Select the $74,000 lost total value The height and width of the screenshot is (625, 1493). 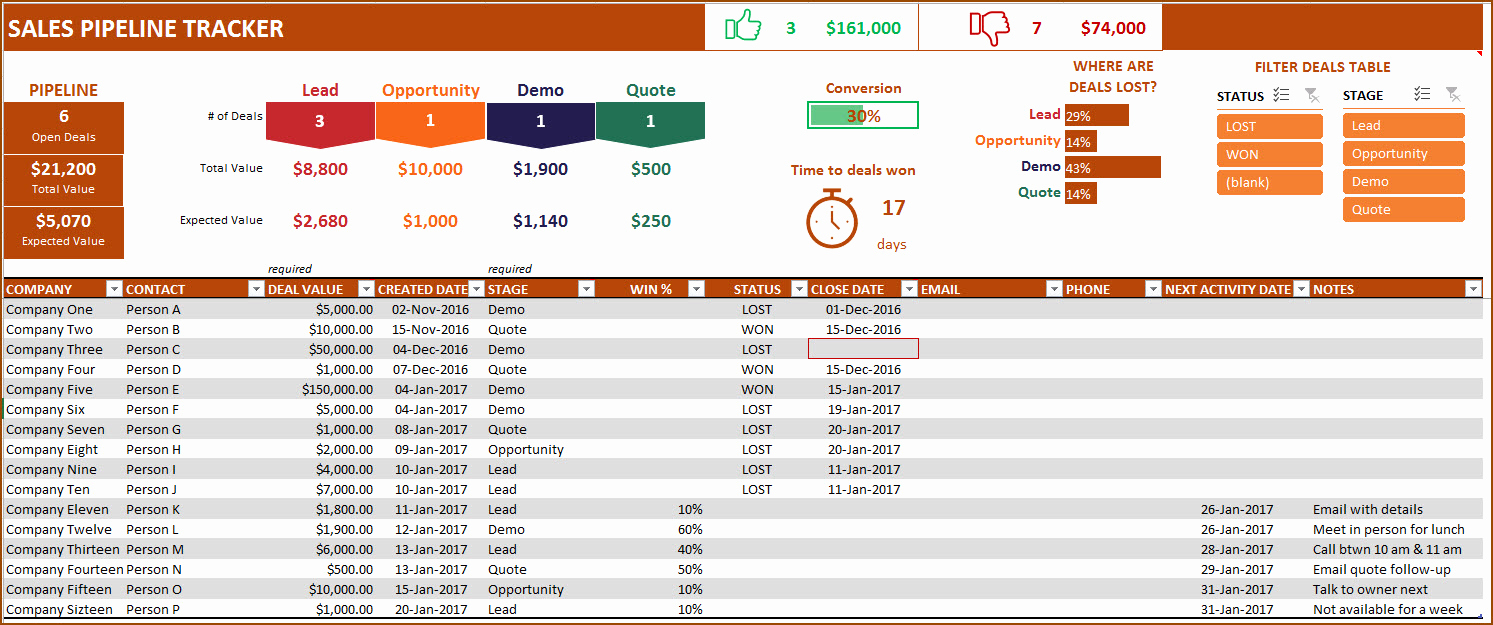[1113, 28]
